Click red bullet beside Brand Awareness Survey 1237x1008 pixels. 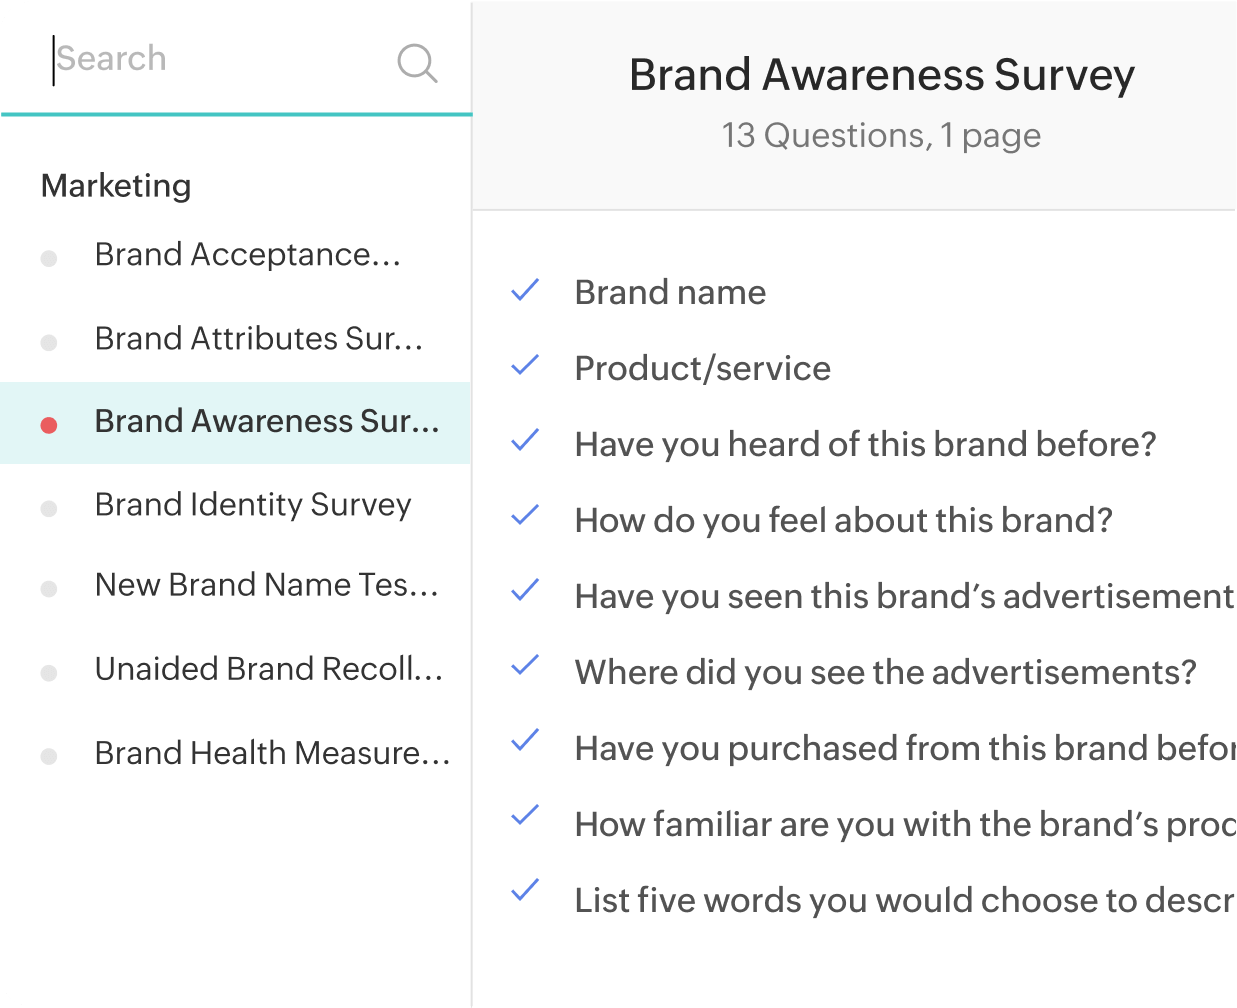[x=49, y=425]
